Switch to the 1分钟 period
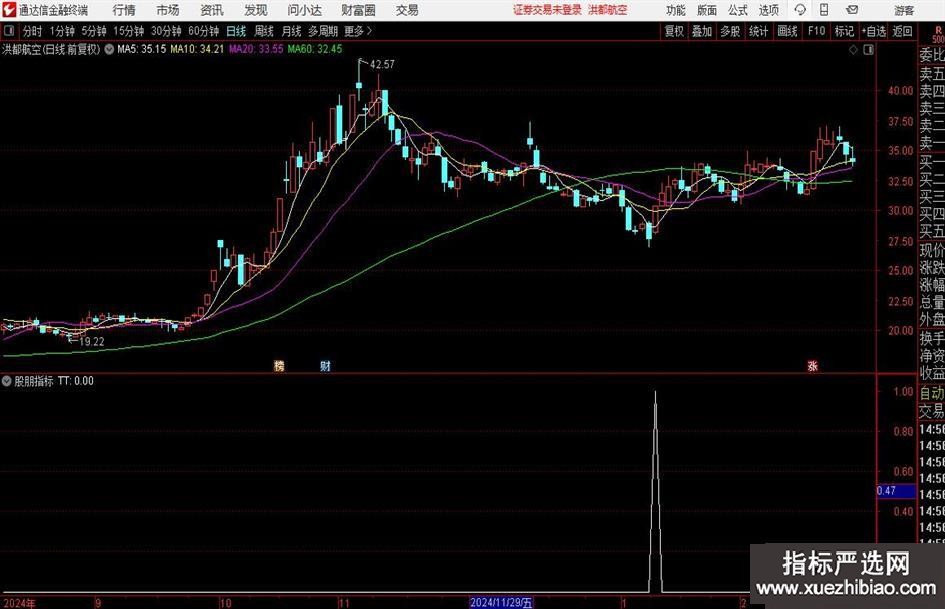 [x=62, y=31]
